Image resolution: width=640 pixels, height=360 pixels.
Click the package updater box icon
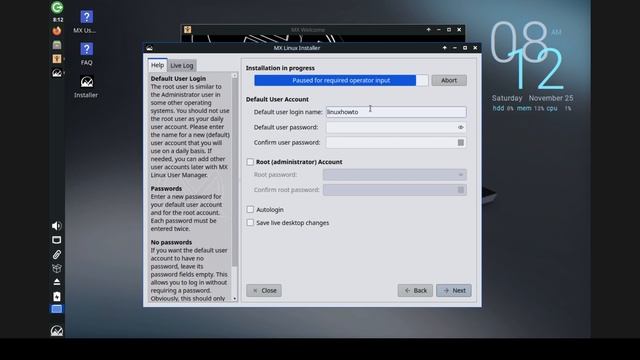(57, 268)
